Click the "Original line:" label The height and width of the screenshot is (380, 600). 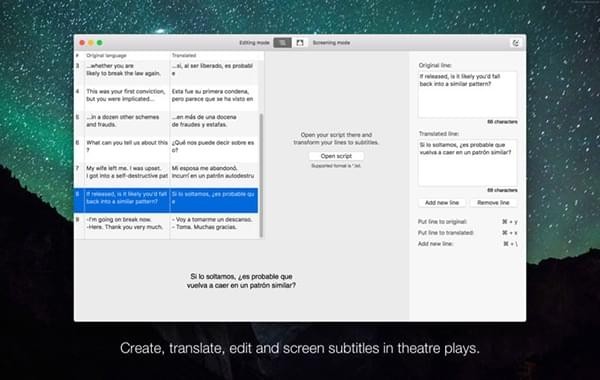click(435, 65)
